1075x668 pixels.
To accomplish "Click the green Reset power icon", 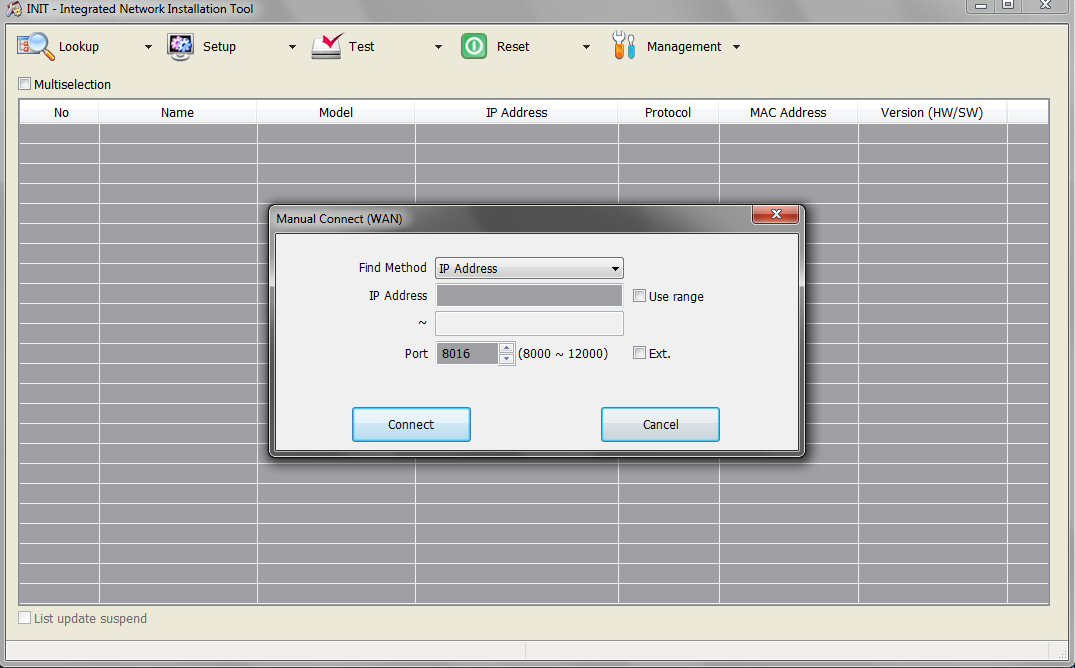I will pyautogui.click(x=474, y=47).
